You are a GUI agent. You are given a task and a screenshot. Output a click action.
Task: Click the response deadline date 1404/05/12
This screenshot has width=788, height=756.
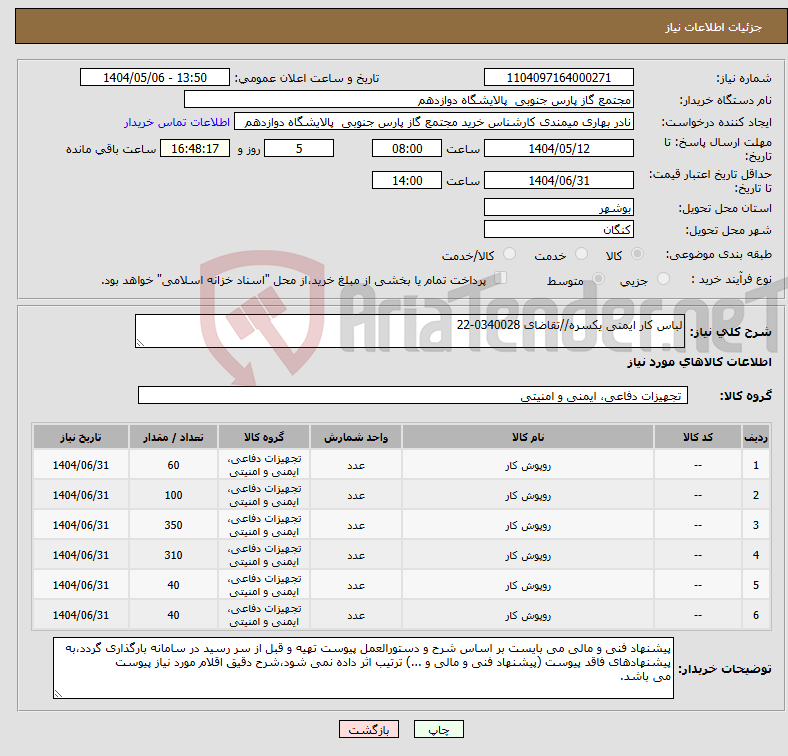[558, 149]
